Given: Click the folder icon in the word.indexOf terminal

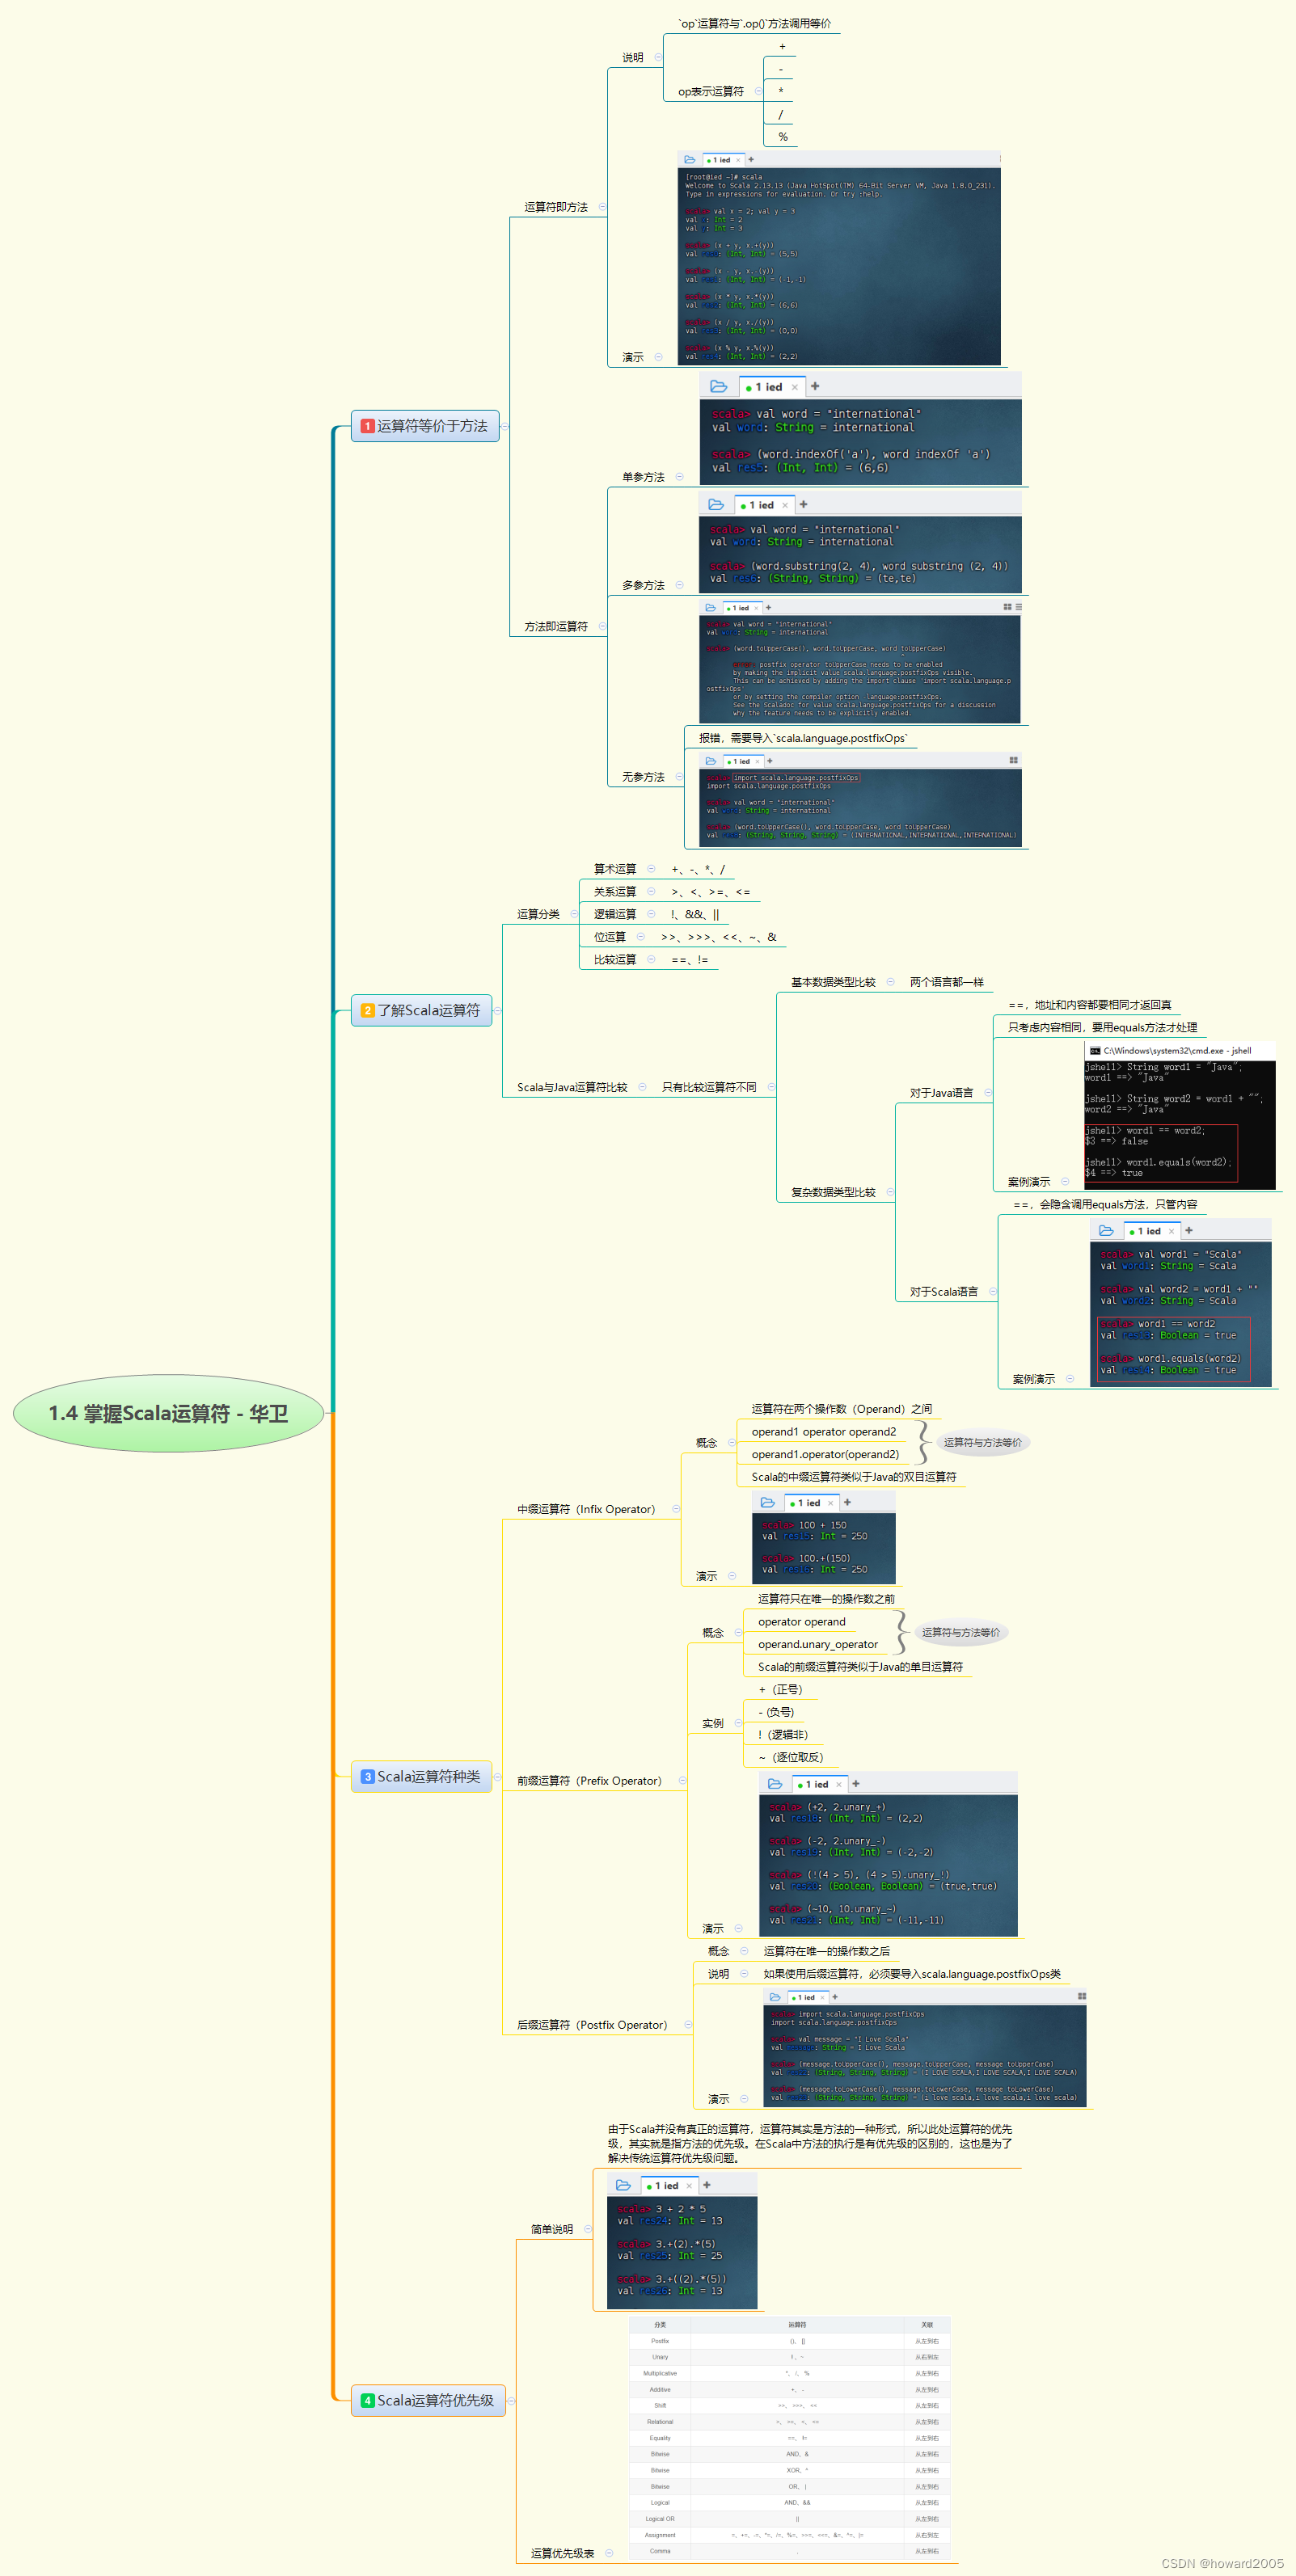Looking at the screenshot, I should [x=718, y=386].
